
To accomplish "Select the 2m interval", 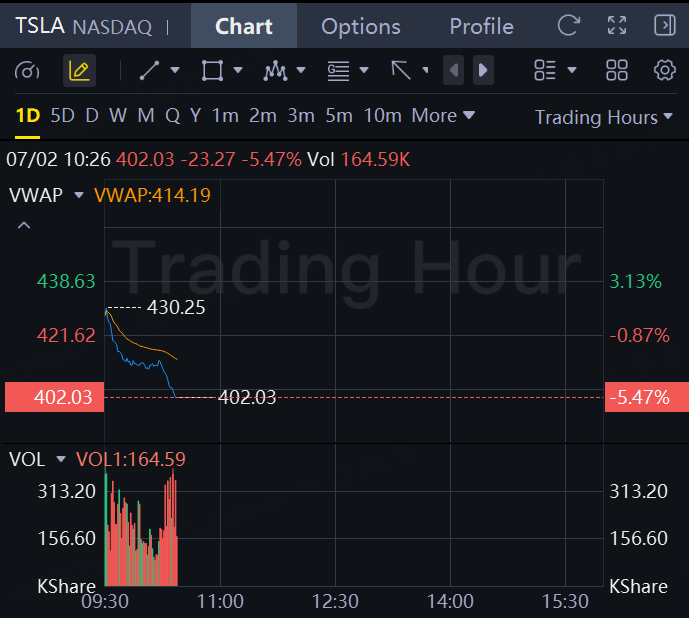I will click(263, 116).
